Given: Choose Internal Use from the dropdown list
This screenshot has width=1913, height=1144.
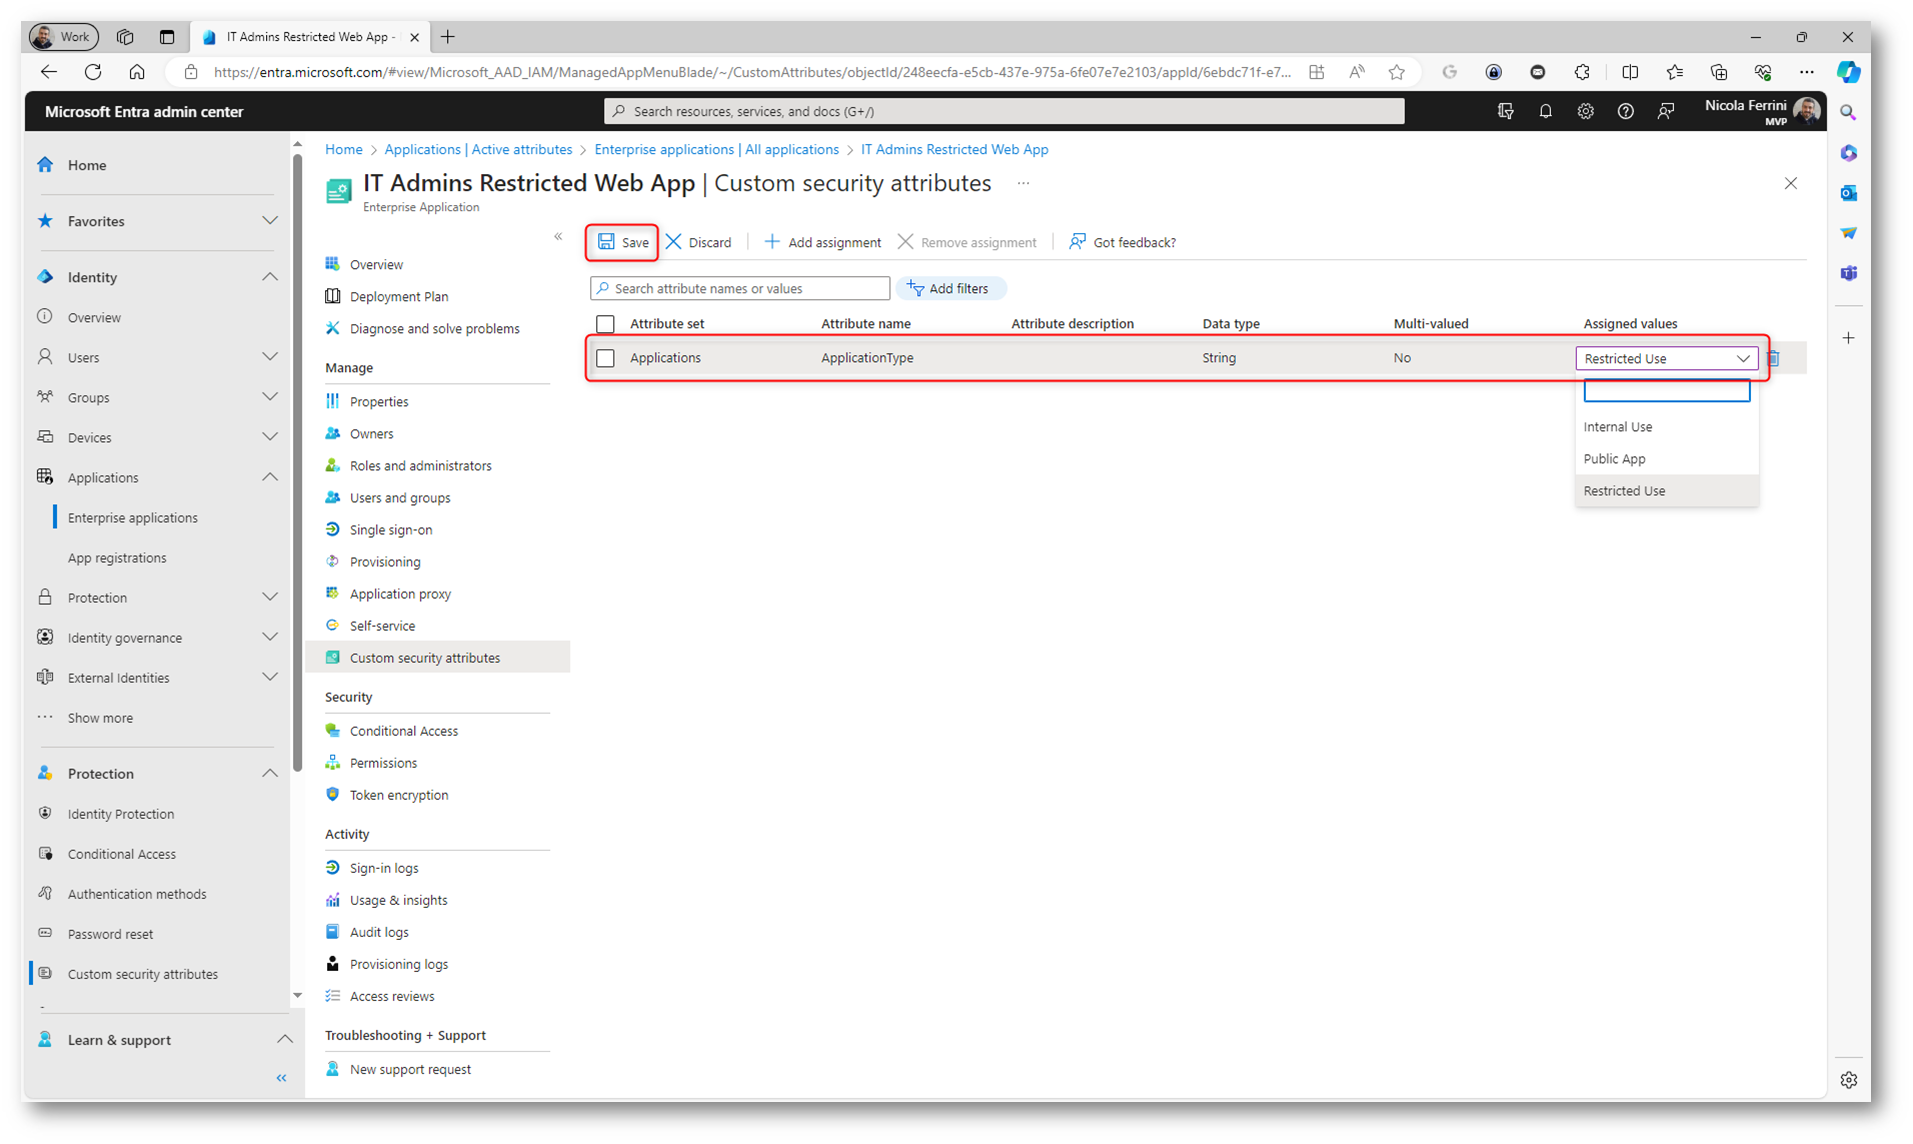Looking at the screenshot, I should tap(1666, 427).
